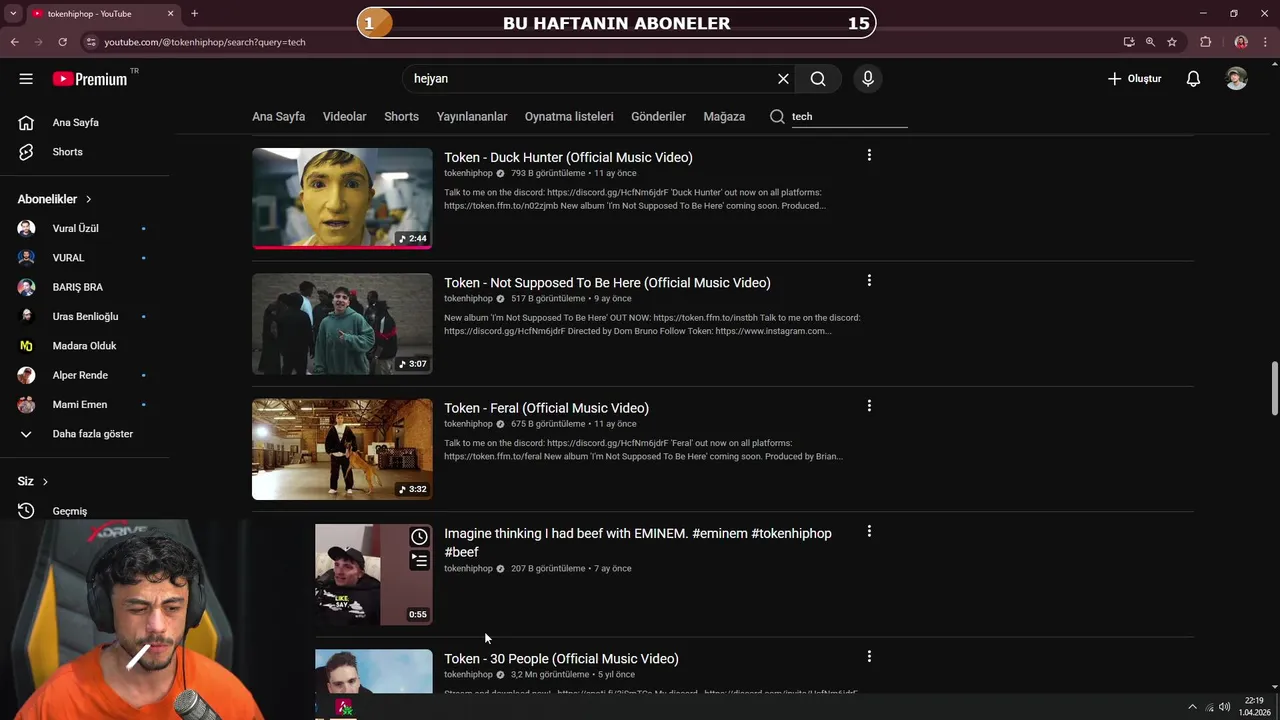Open Token - Feral title link

click(x=546, y=408)
